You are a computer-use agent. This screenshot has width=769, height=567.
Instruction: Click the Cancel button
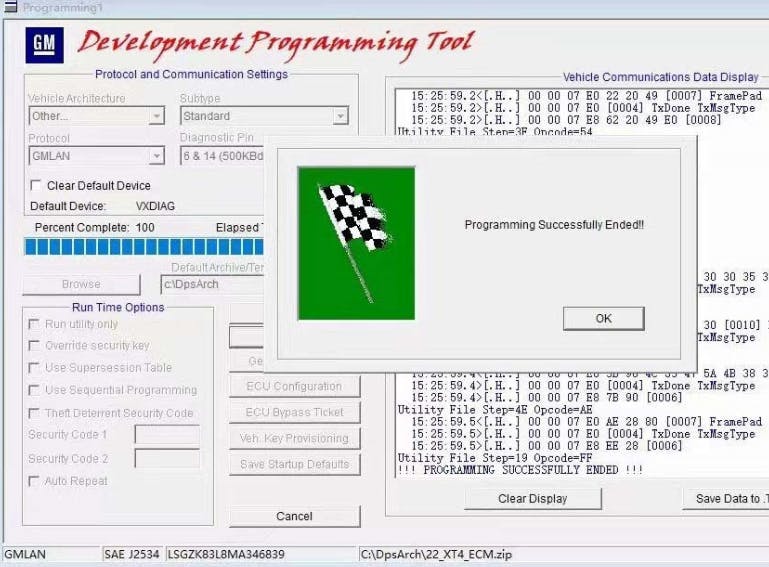(294, 516)
